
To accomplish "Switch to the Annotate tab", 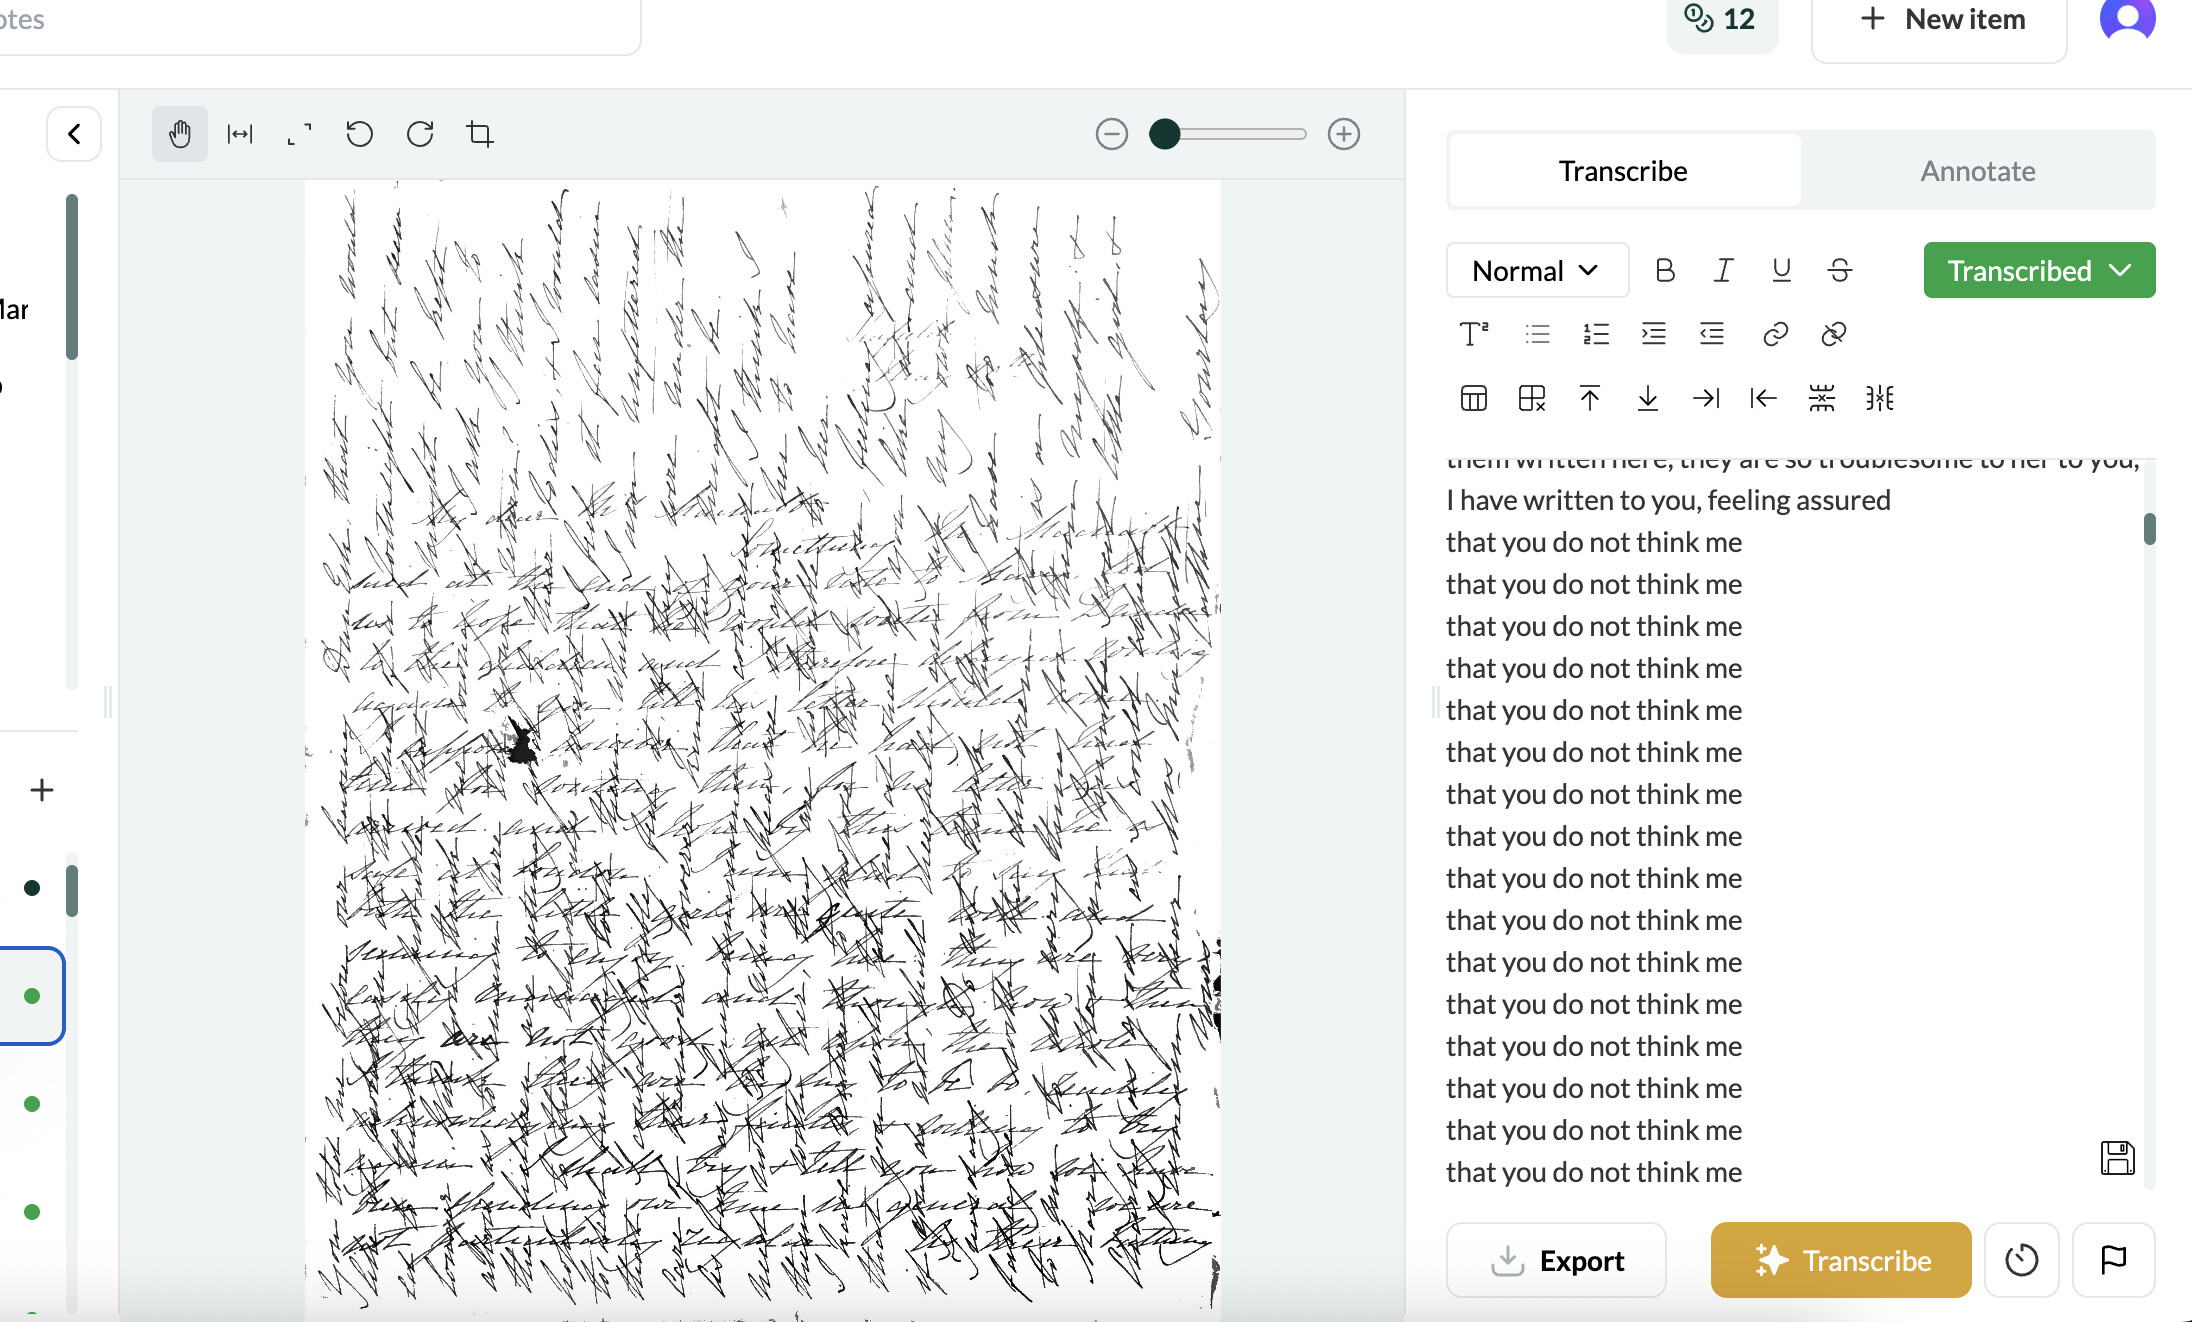I will click(x=1977, y=171).
